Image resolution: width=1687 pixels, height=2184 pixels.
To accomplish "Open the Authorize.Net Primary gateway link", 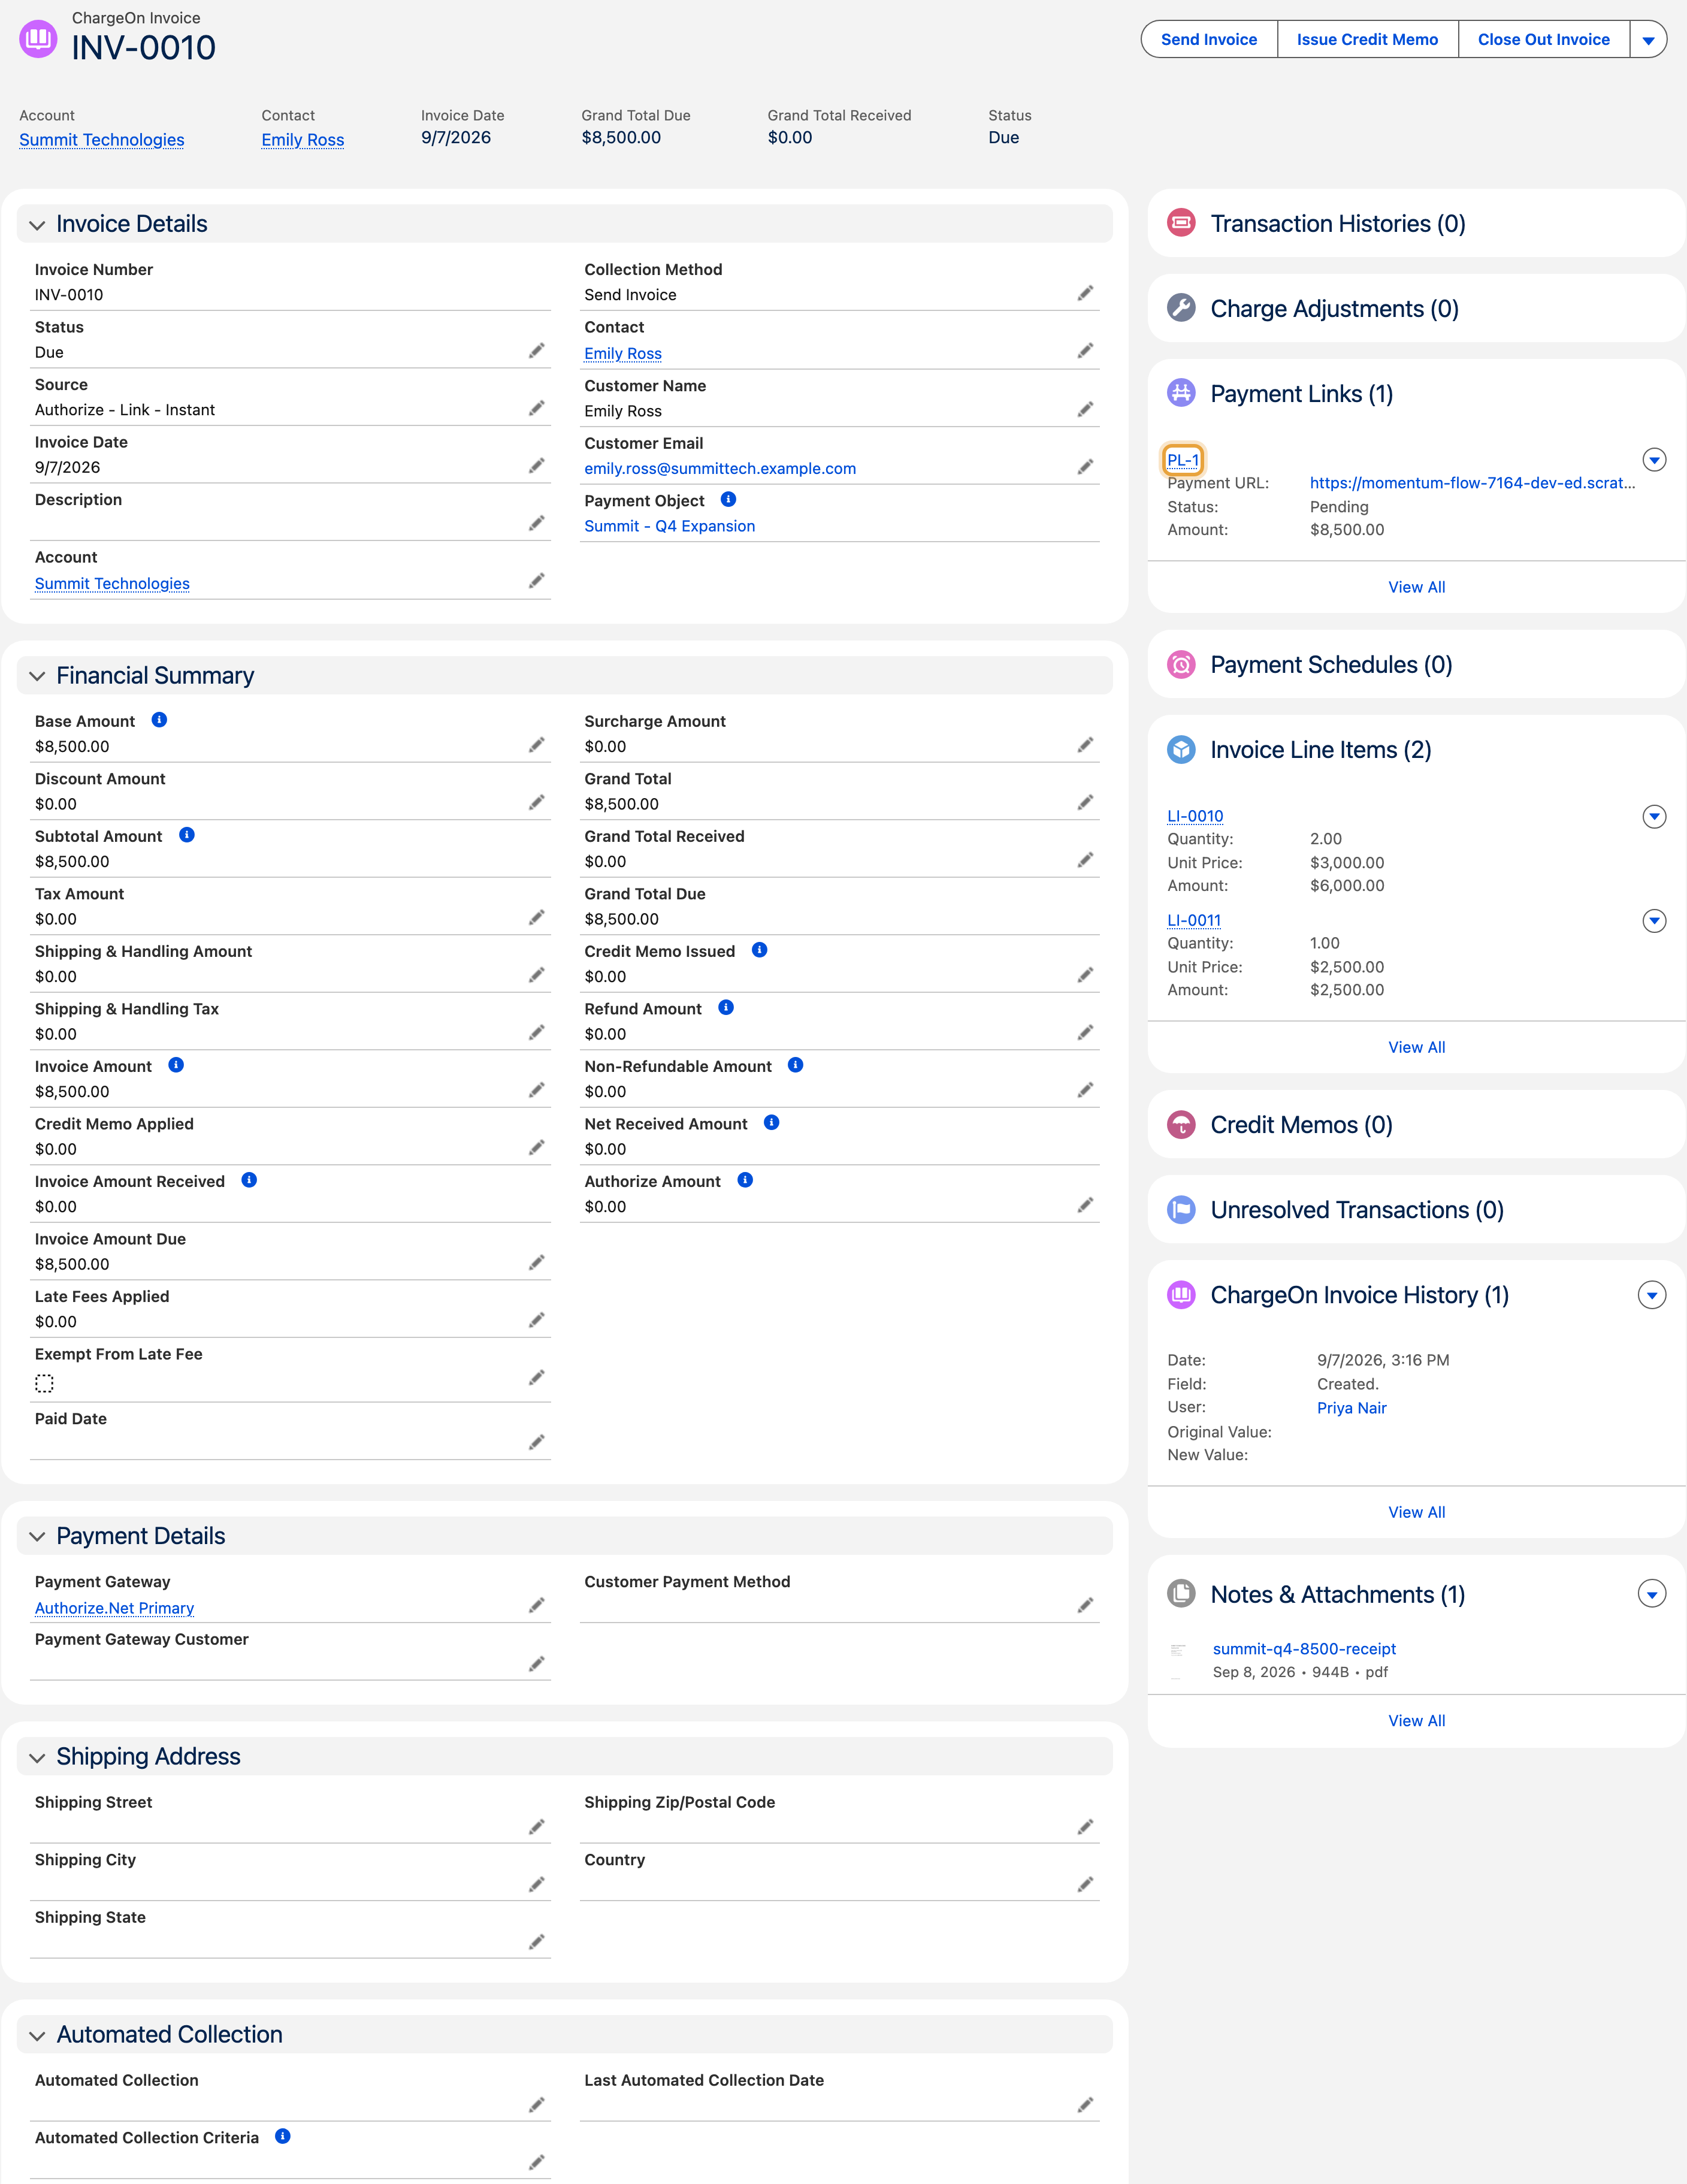I will (115, 1608).
